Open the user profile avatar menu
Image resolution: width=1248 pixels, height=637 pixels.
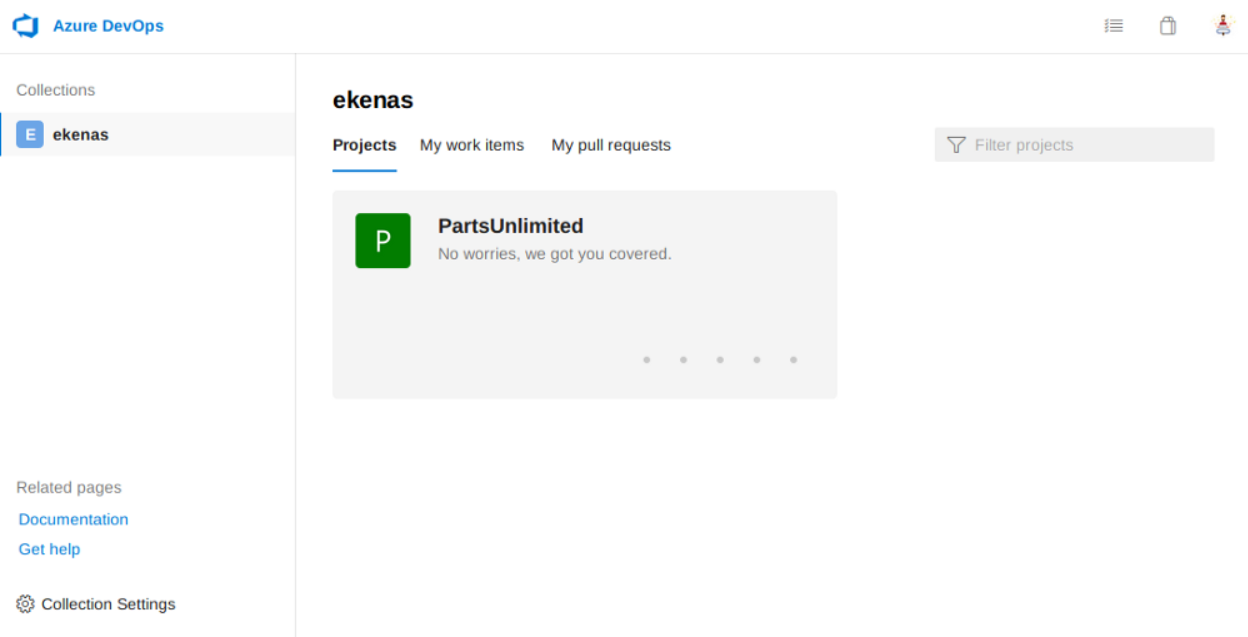(x=1222, y=26)
